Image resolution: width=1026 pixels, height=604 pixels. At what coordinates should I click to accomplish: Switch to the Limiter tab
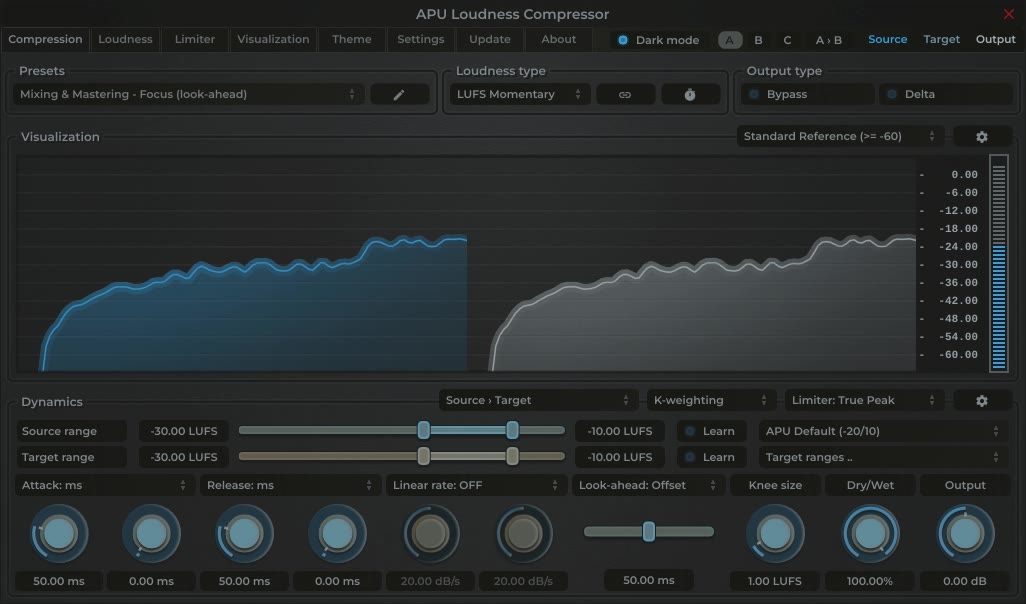pos(194,39)
